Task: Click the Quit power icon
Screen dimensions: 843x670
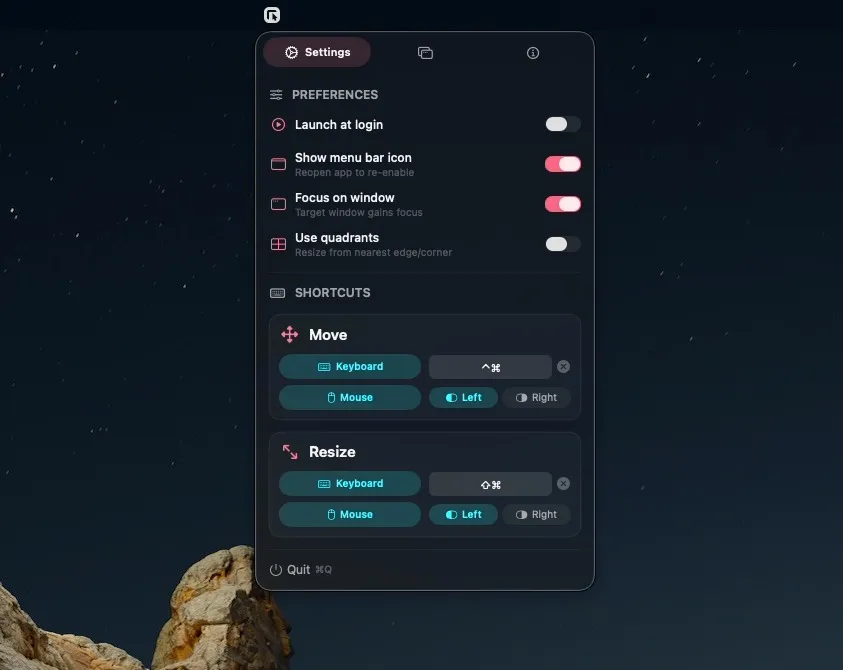Action: point(276,570)
